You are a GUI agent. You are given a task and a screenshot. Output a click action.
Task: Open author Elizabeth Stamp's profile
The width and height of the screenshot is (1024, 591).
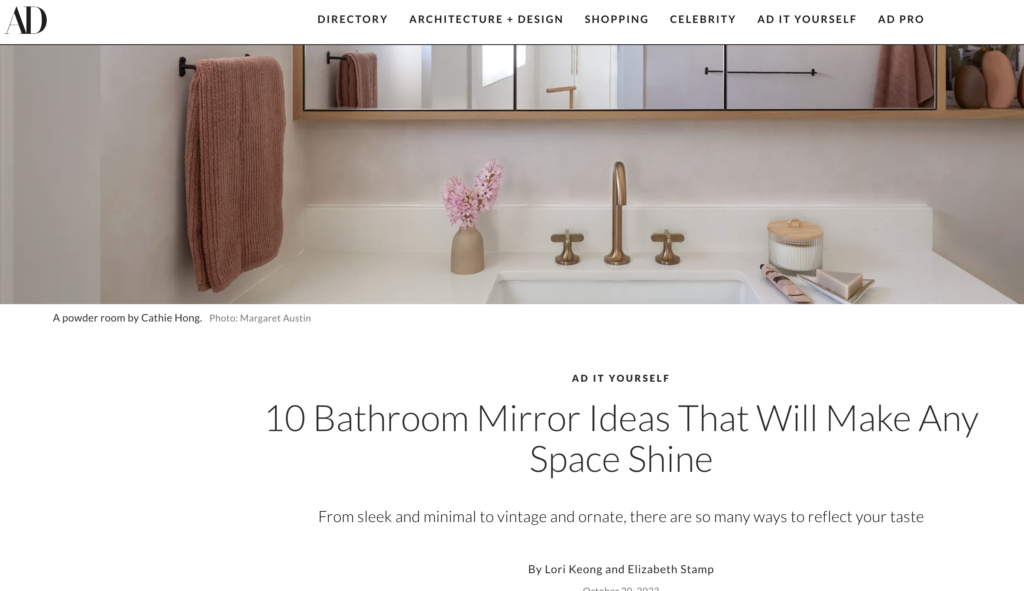coord(671,569)
